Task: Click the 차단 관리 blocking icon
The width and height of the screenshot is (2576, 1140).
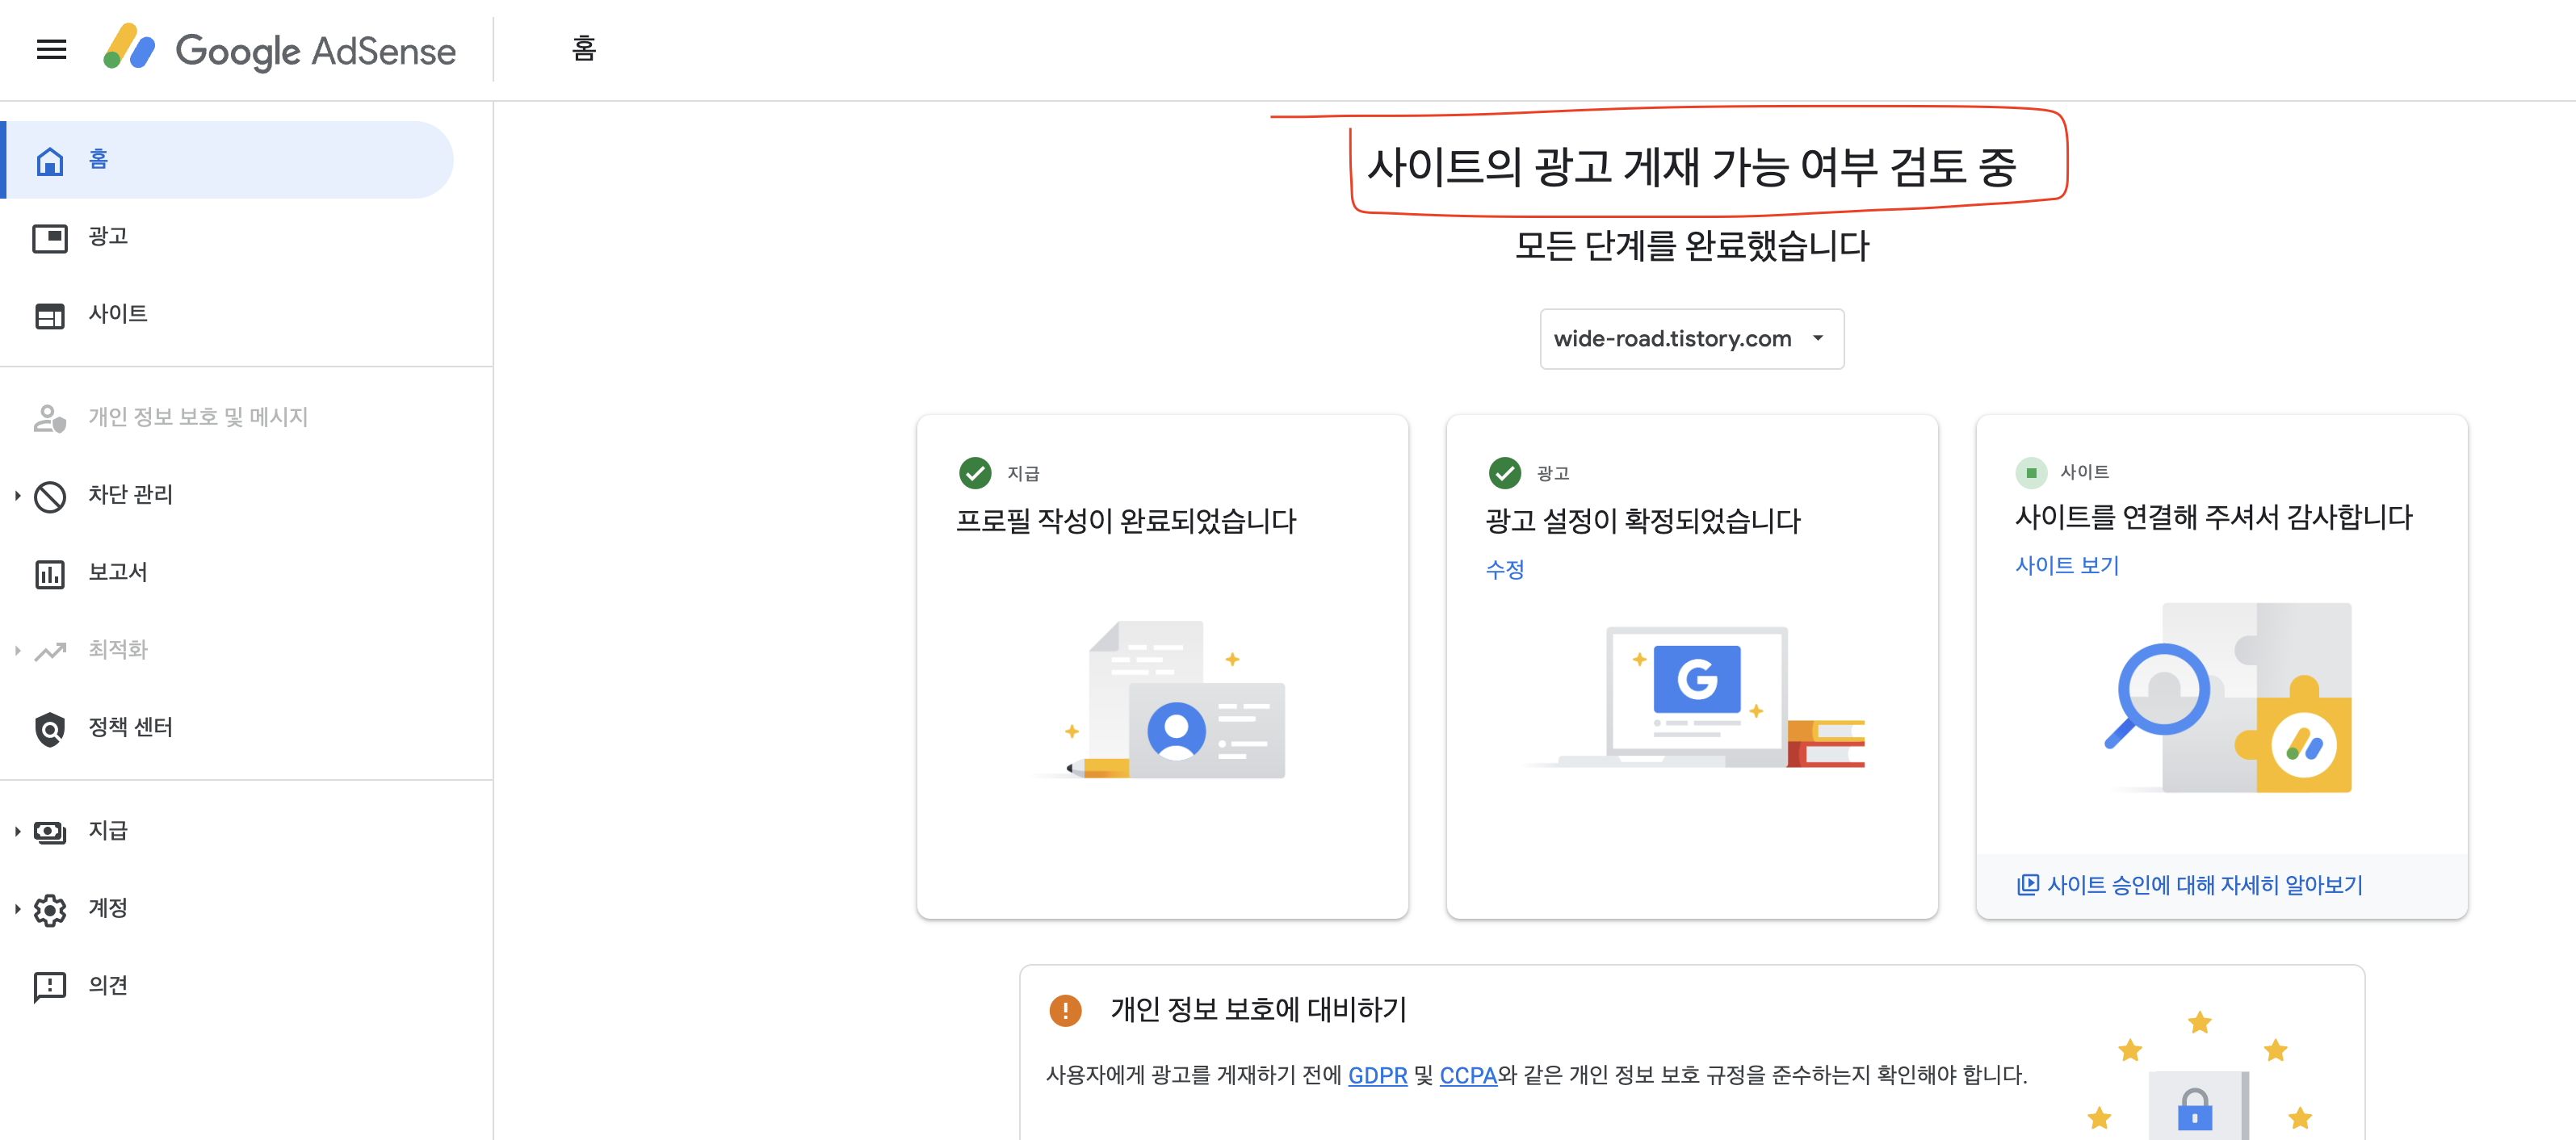Action: tap(50, 496)
